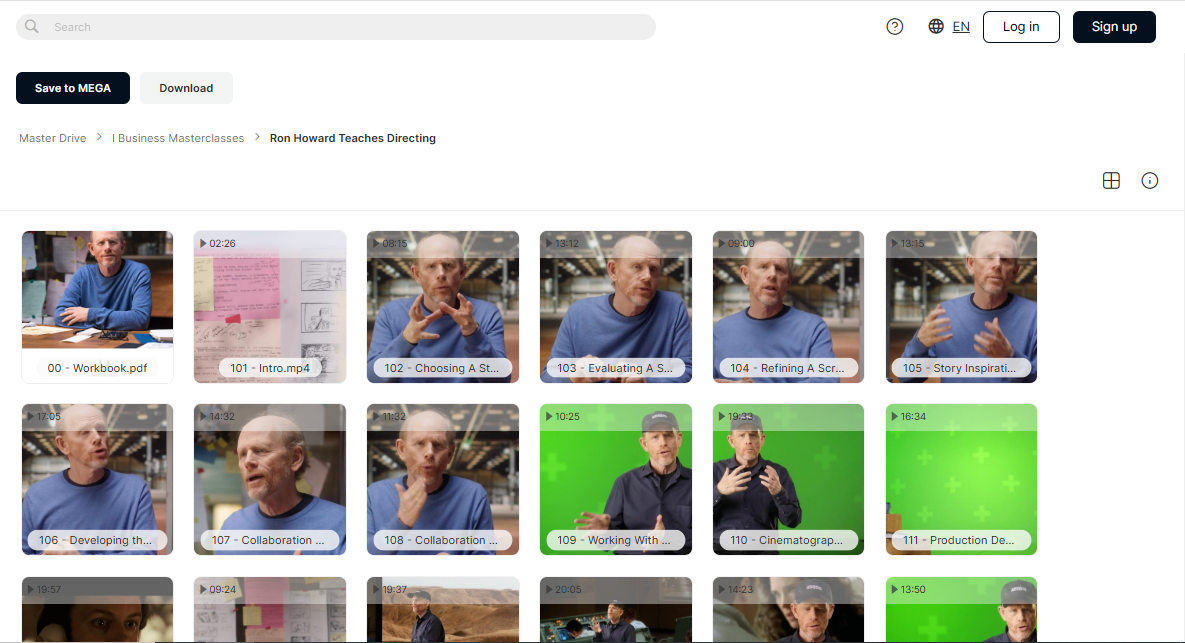Click the 08:15 duration label
Viewport: 1185px width, 643px height.
coord(394,243)
